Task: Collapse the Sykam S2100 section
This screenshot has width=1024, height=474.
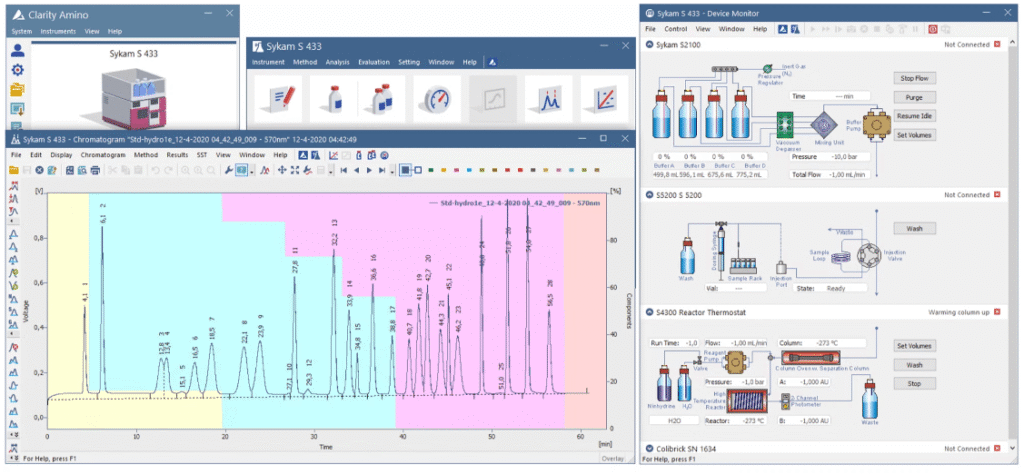Action: (x=649, y=44)
